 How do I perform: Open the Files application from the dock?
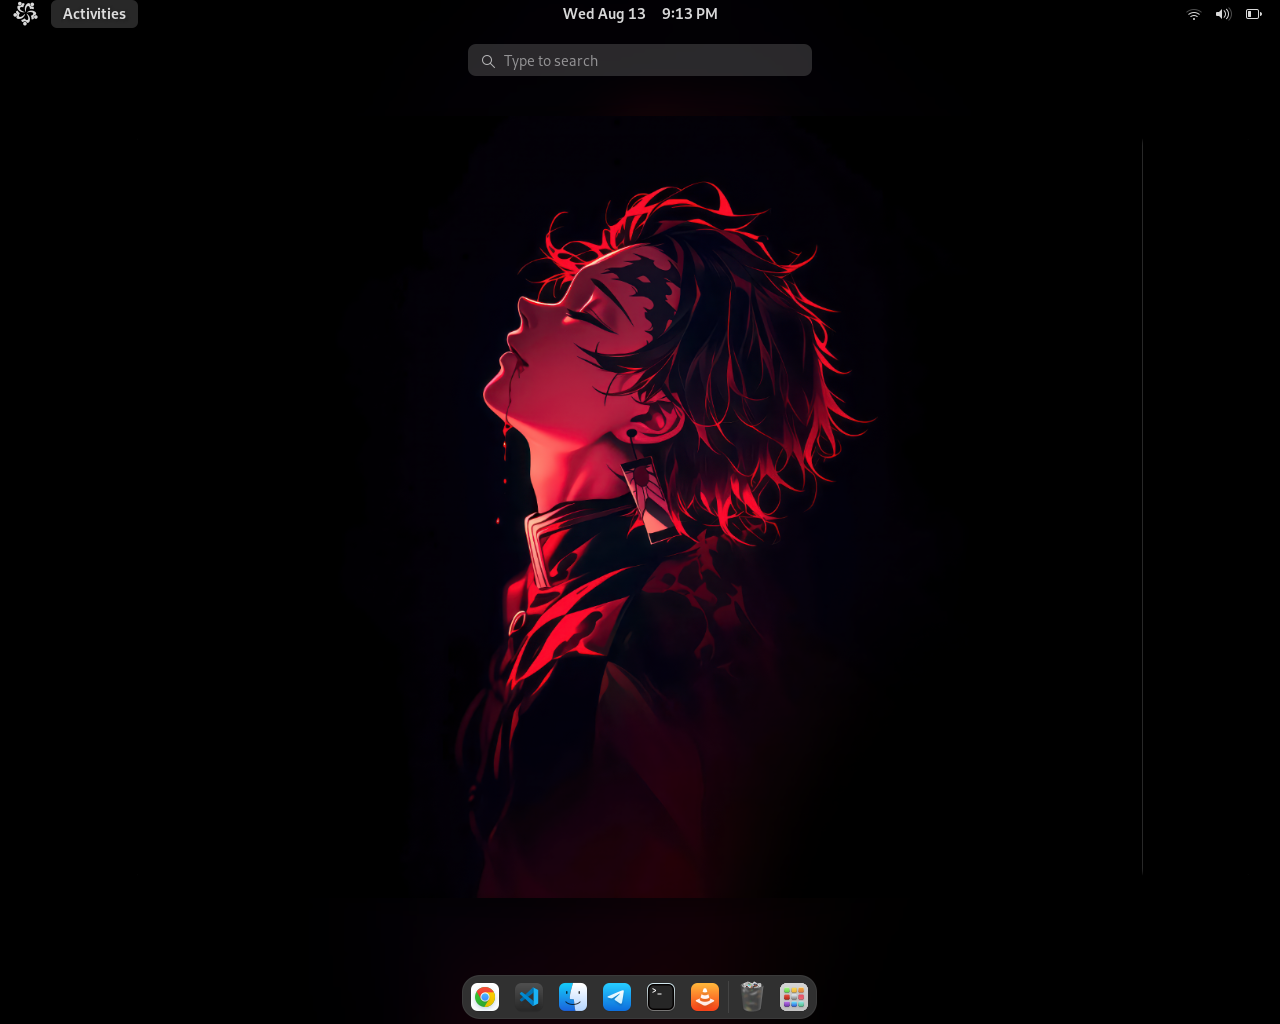[573, 996]
